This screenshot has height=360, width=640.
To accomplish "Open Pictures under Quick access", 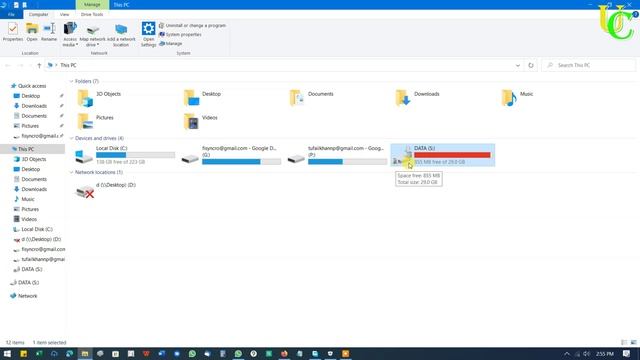I will pos(30,126).
